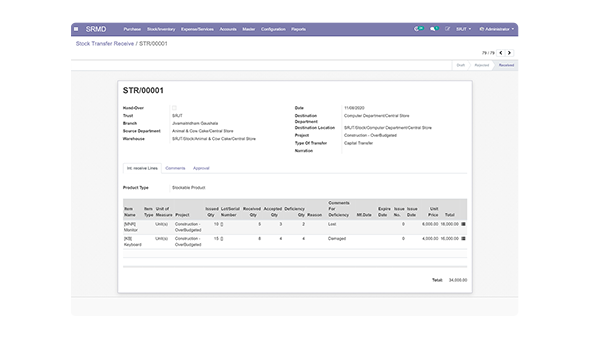Screen dimensions: 590x360
Task: Switch to the Int. receive Lines tab
Action: coord(142,168)
